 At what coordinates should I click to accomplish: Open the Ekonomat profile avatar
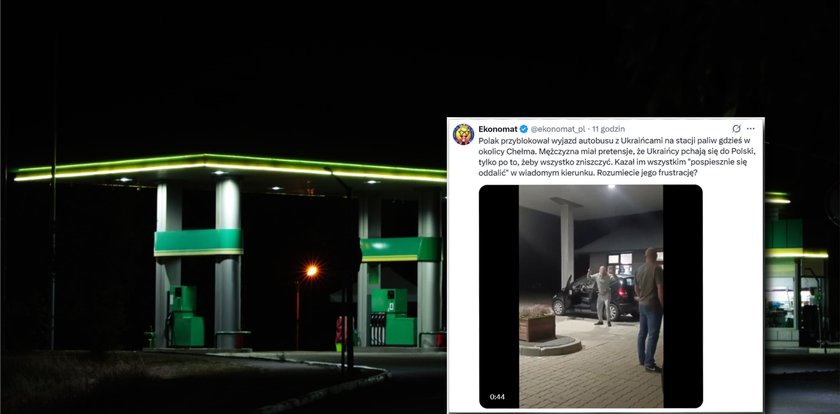[x=463, y=134]
